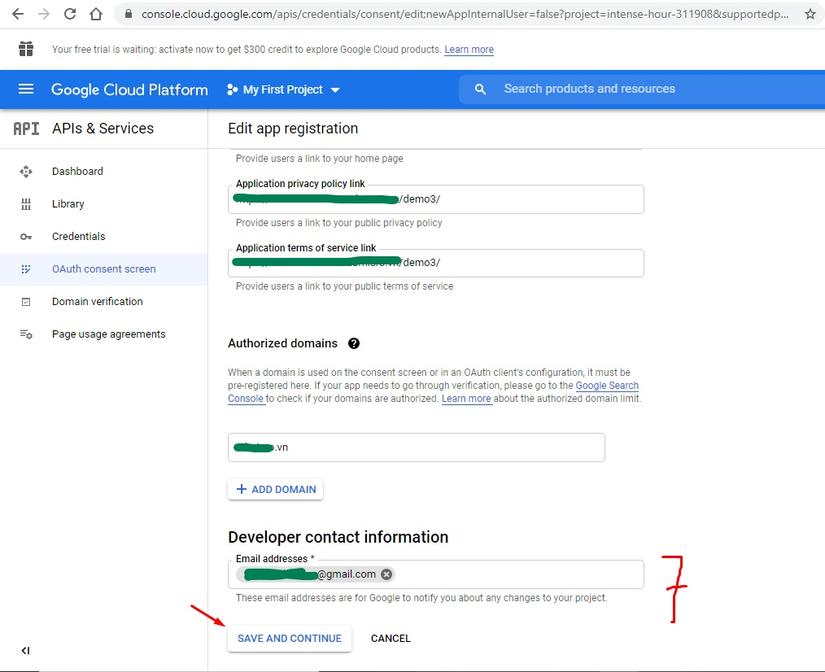Open free trial Learn more link
This screenshot has height=672, width=825.
tap(469, 49)
